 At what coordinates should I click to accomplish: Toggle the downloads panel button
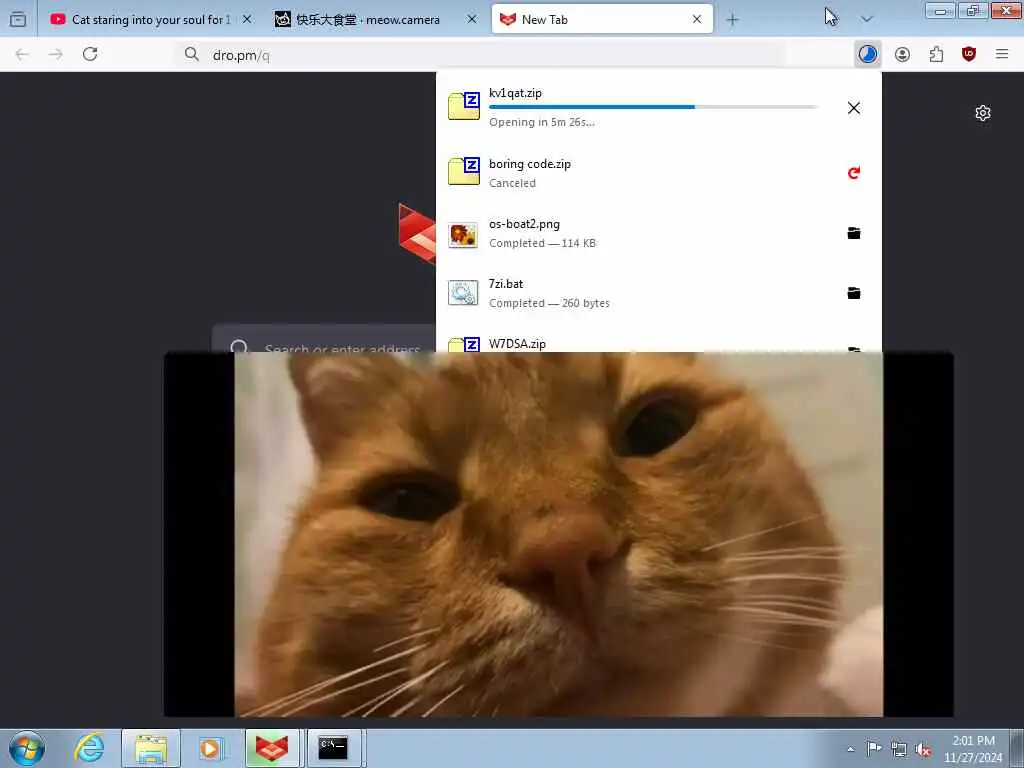(868, 54)
